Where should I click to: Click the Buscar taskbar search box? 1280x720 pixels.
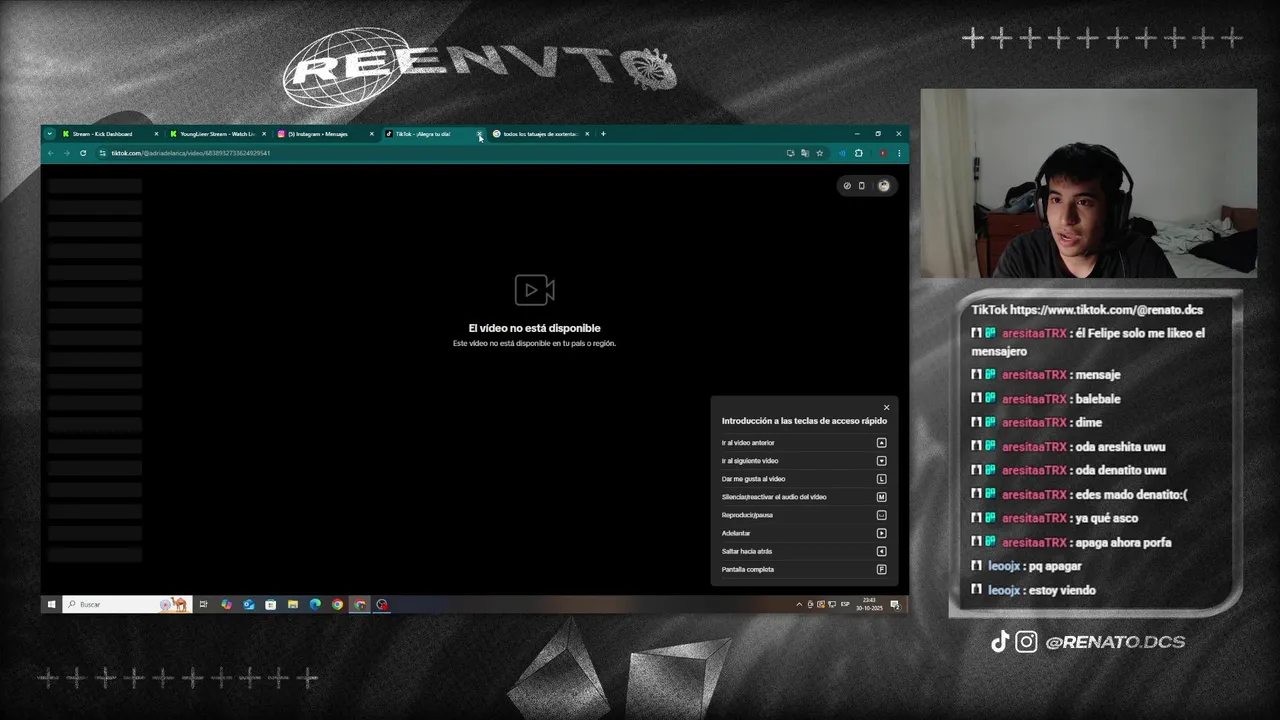click(x=126, y=604)
